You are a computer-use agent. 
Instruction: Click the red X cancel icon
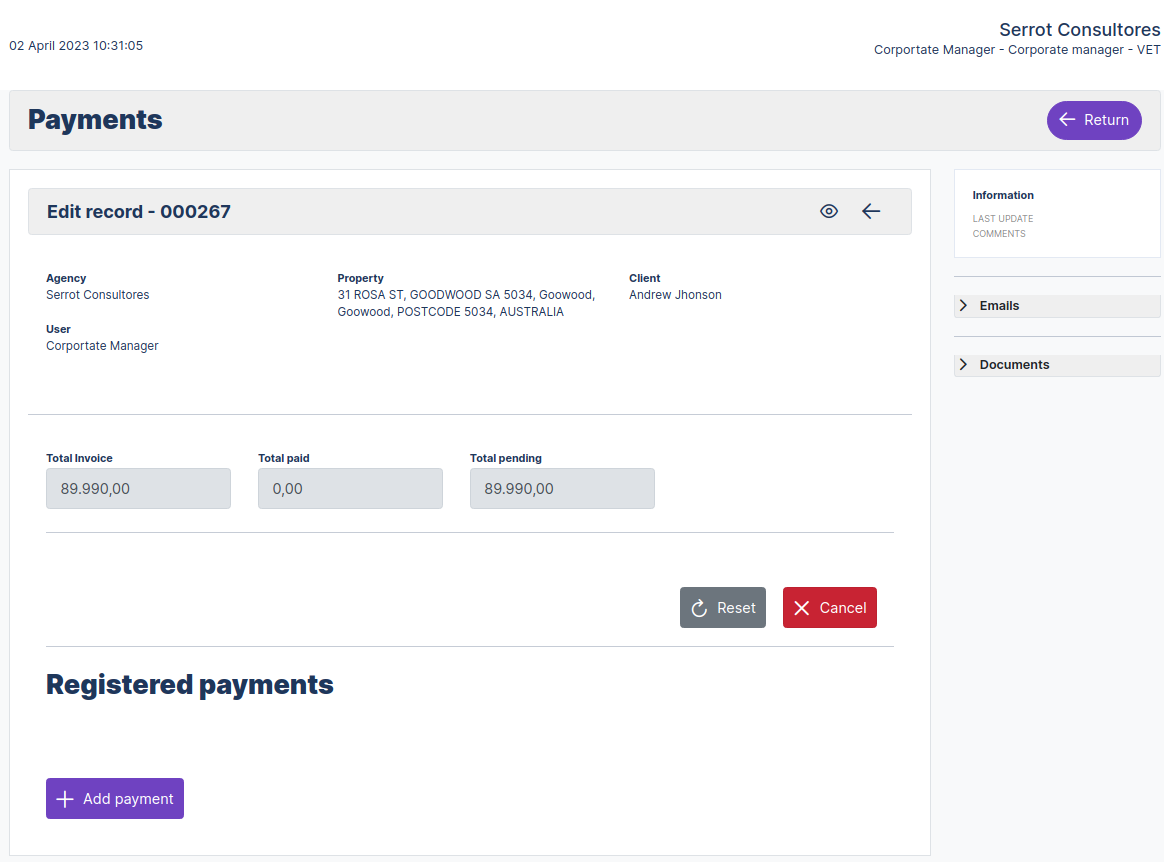[x=801, y=607]
